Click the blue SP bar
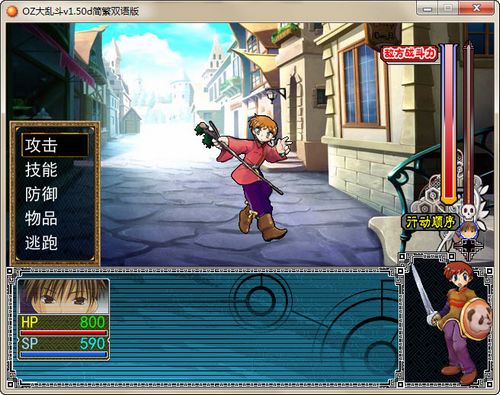Image resolution: width=500 pixels, height=395 pixels. click(63, 354)
